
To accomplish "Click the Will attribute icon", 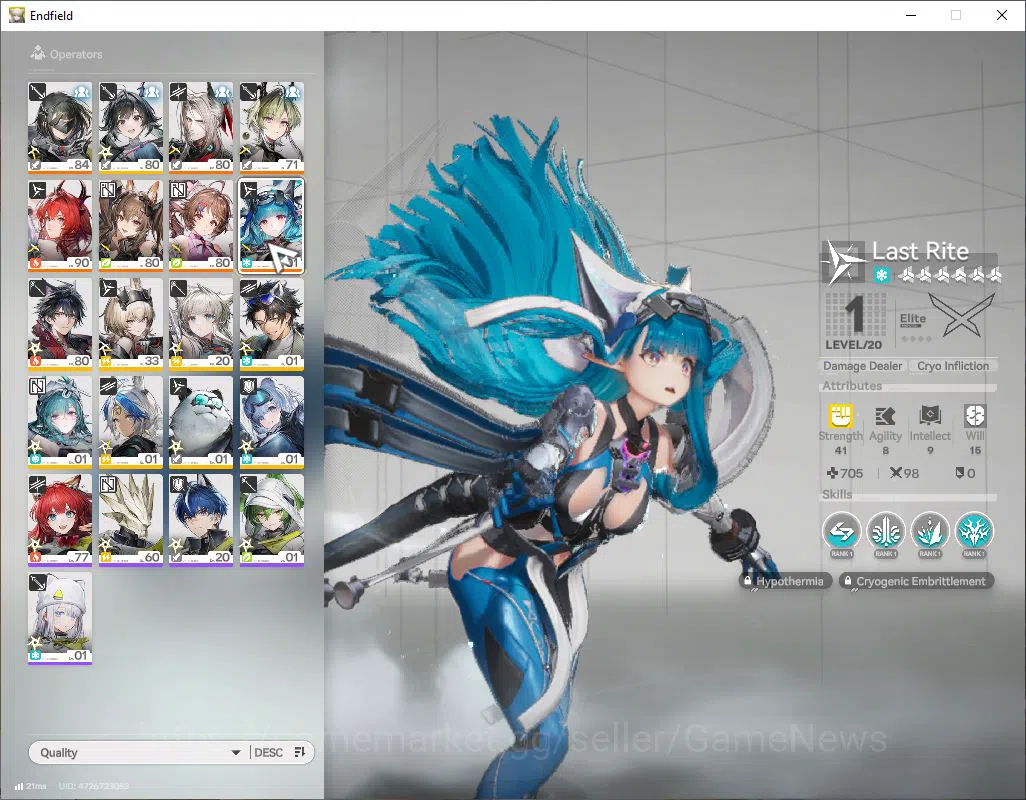I will [974, 416].
